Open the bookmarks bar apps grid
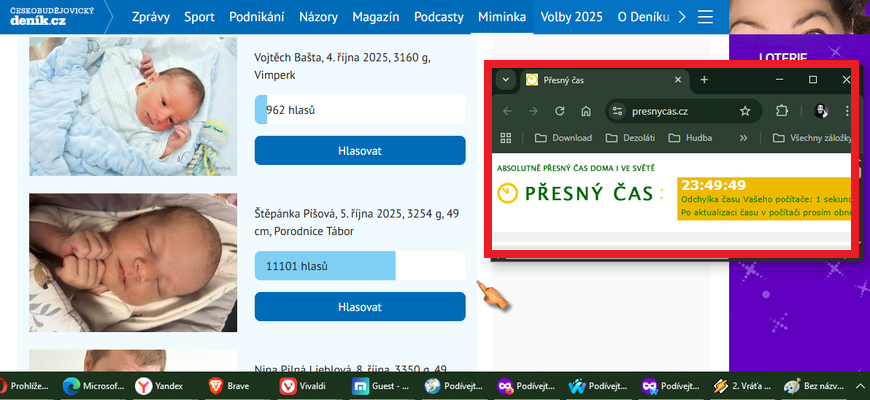Image resolution: width=870 pixels, height=400 pixels. tap(506, 138)
